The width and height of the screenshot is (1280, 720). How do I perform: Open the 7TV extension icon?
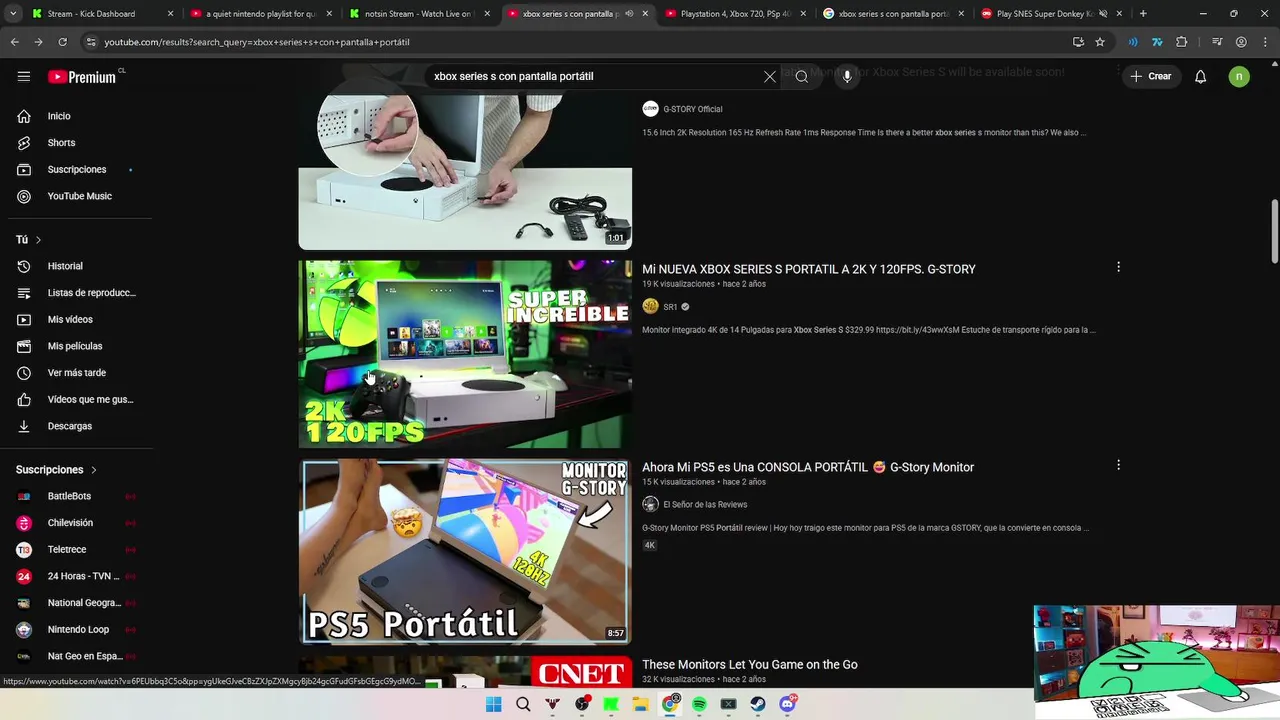pyautogui.click(x=1157, y=42)
